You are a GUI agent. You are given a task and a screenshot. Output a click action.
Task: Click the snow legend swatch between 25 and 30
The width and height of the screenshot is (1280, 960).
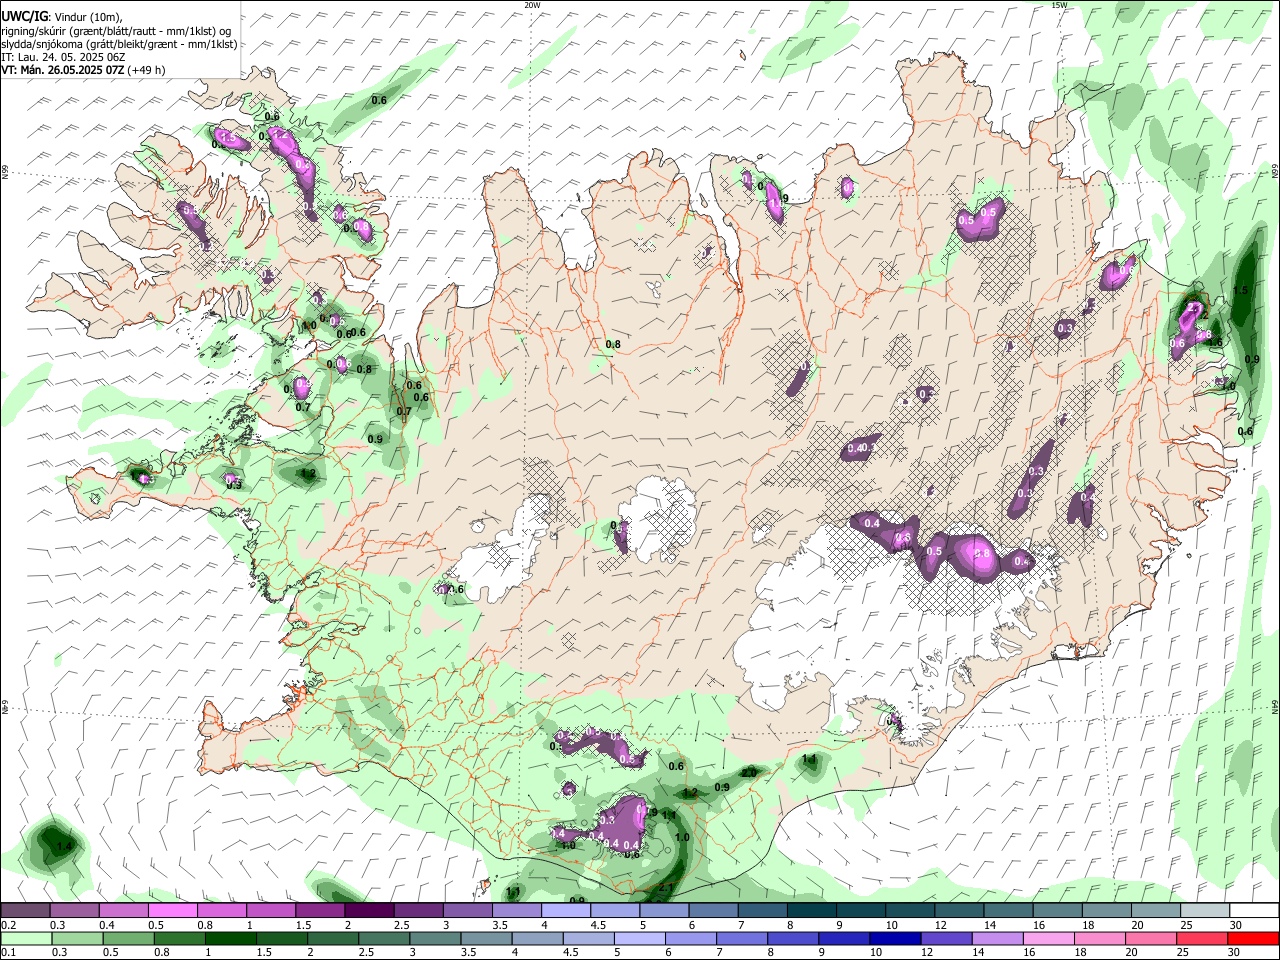[1203, 911]
